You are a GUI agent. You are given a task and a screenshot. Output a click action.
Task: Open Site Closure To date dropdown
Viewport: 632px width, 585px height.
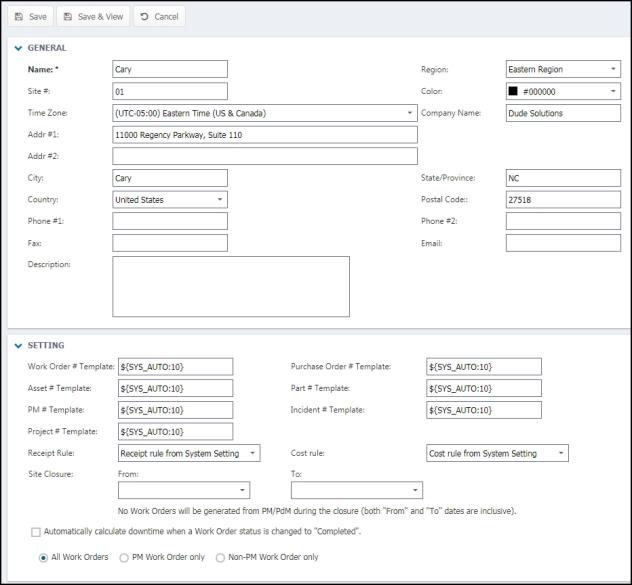coord(357,490)
